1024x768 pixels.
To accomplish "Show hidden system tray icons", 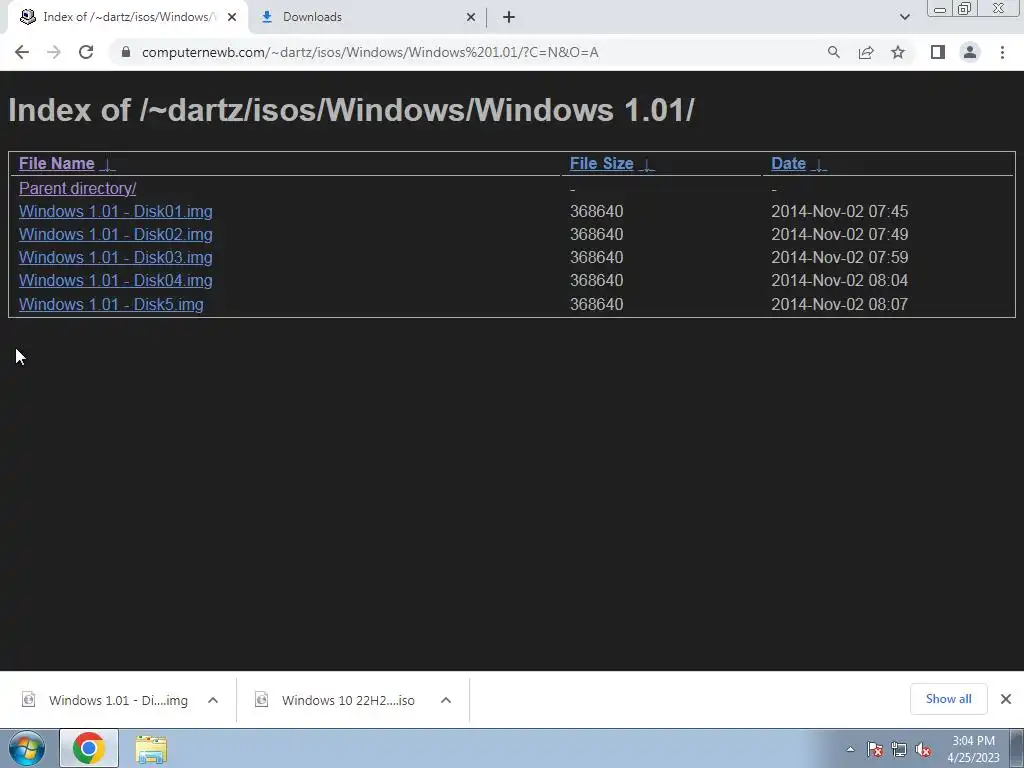I will [850, 750].
